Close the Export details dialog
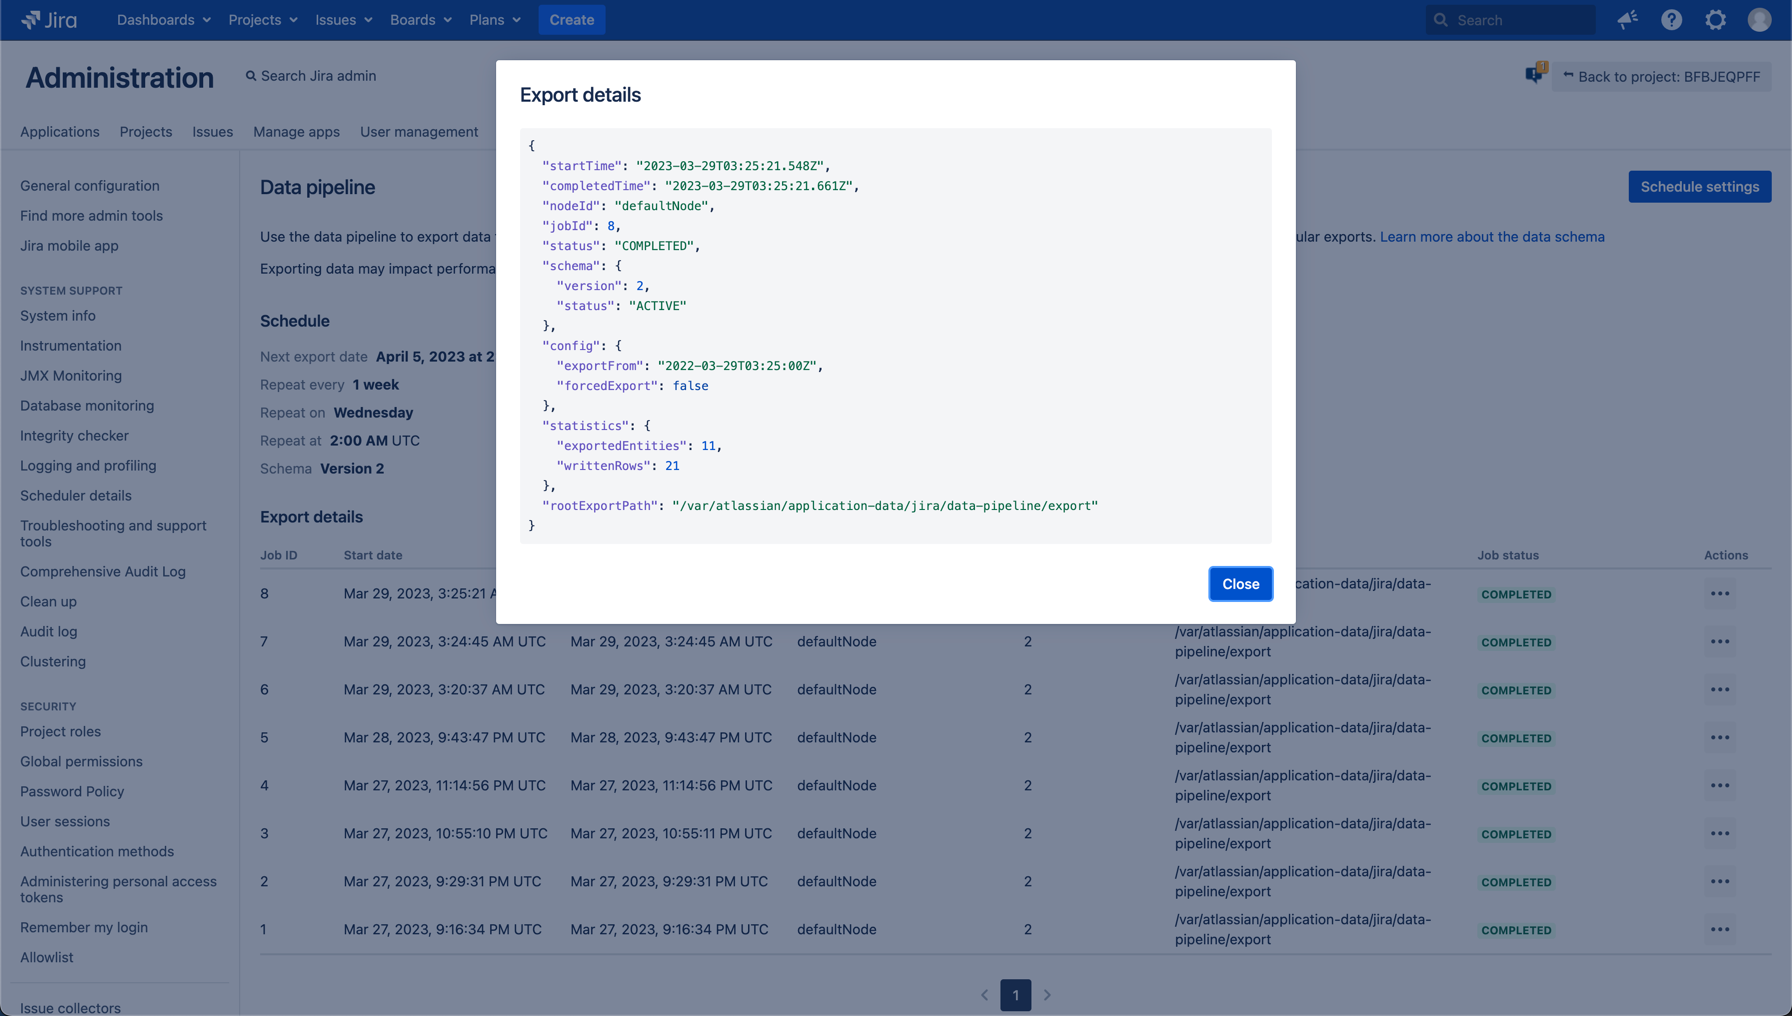1792x1016 pixels. click(1240, 584)
